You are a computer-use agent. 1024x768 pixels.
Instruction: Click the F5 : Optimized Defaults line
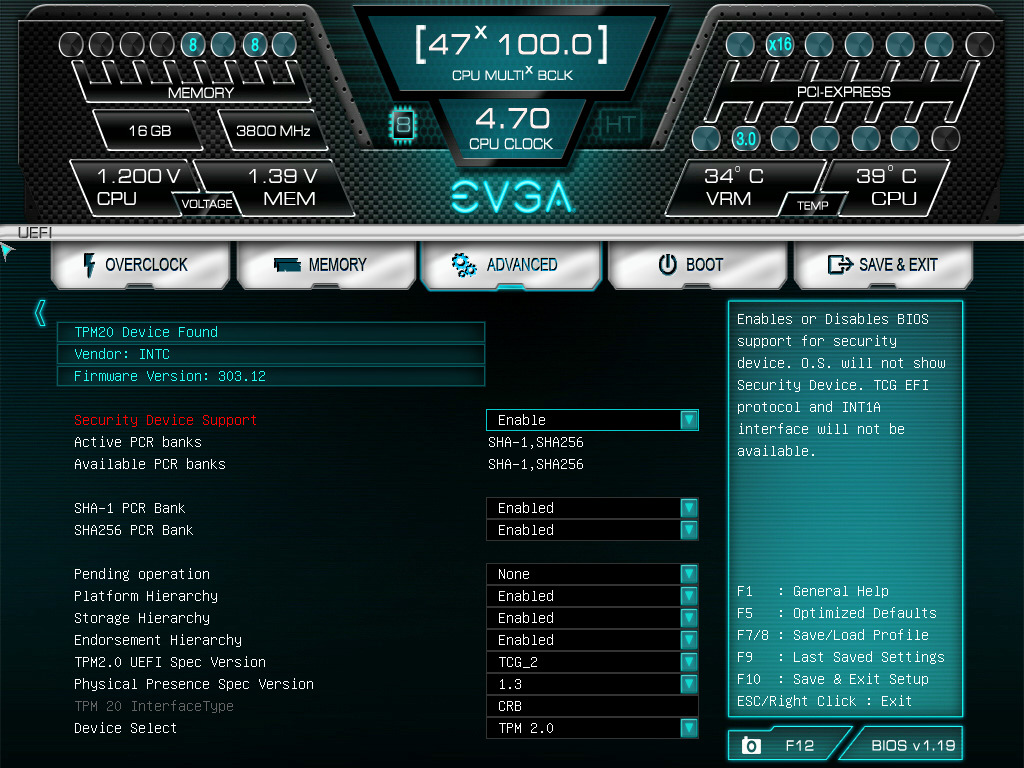pyautogui.click(x=837, y=613)
